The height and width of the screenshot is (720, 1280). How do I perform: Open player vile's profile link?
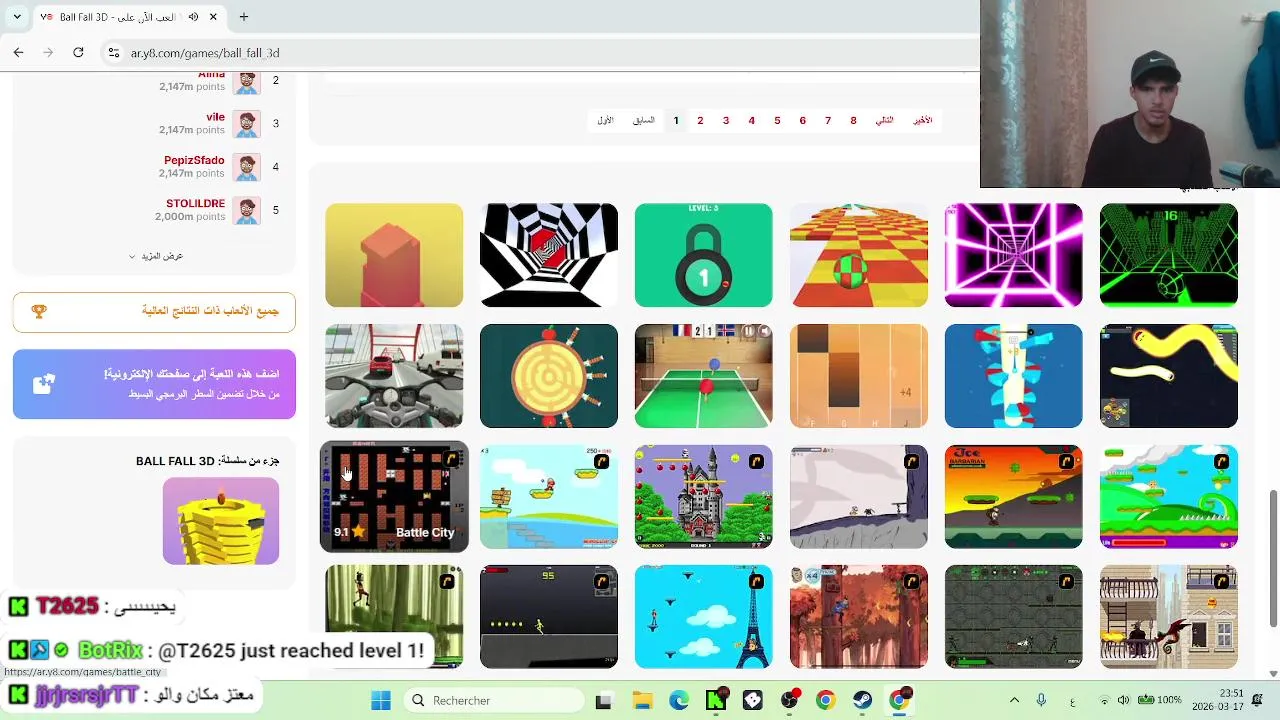(215, 117)
